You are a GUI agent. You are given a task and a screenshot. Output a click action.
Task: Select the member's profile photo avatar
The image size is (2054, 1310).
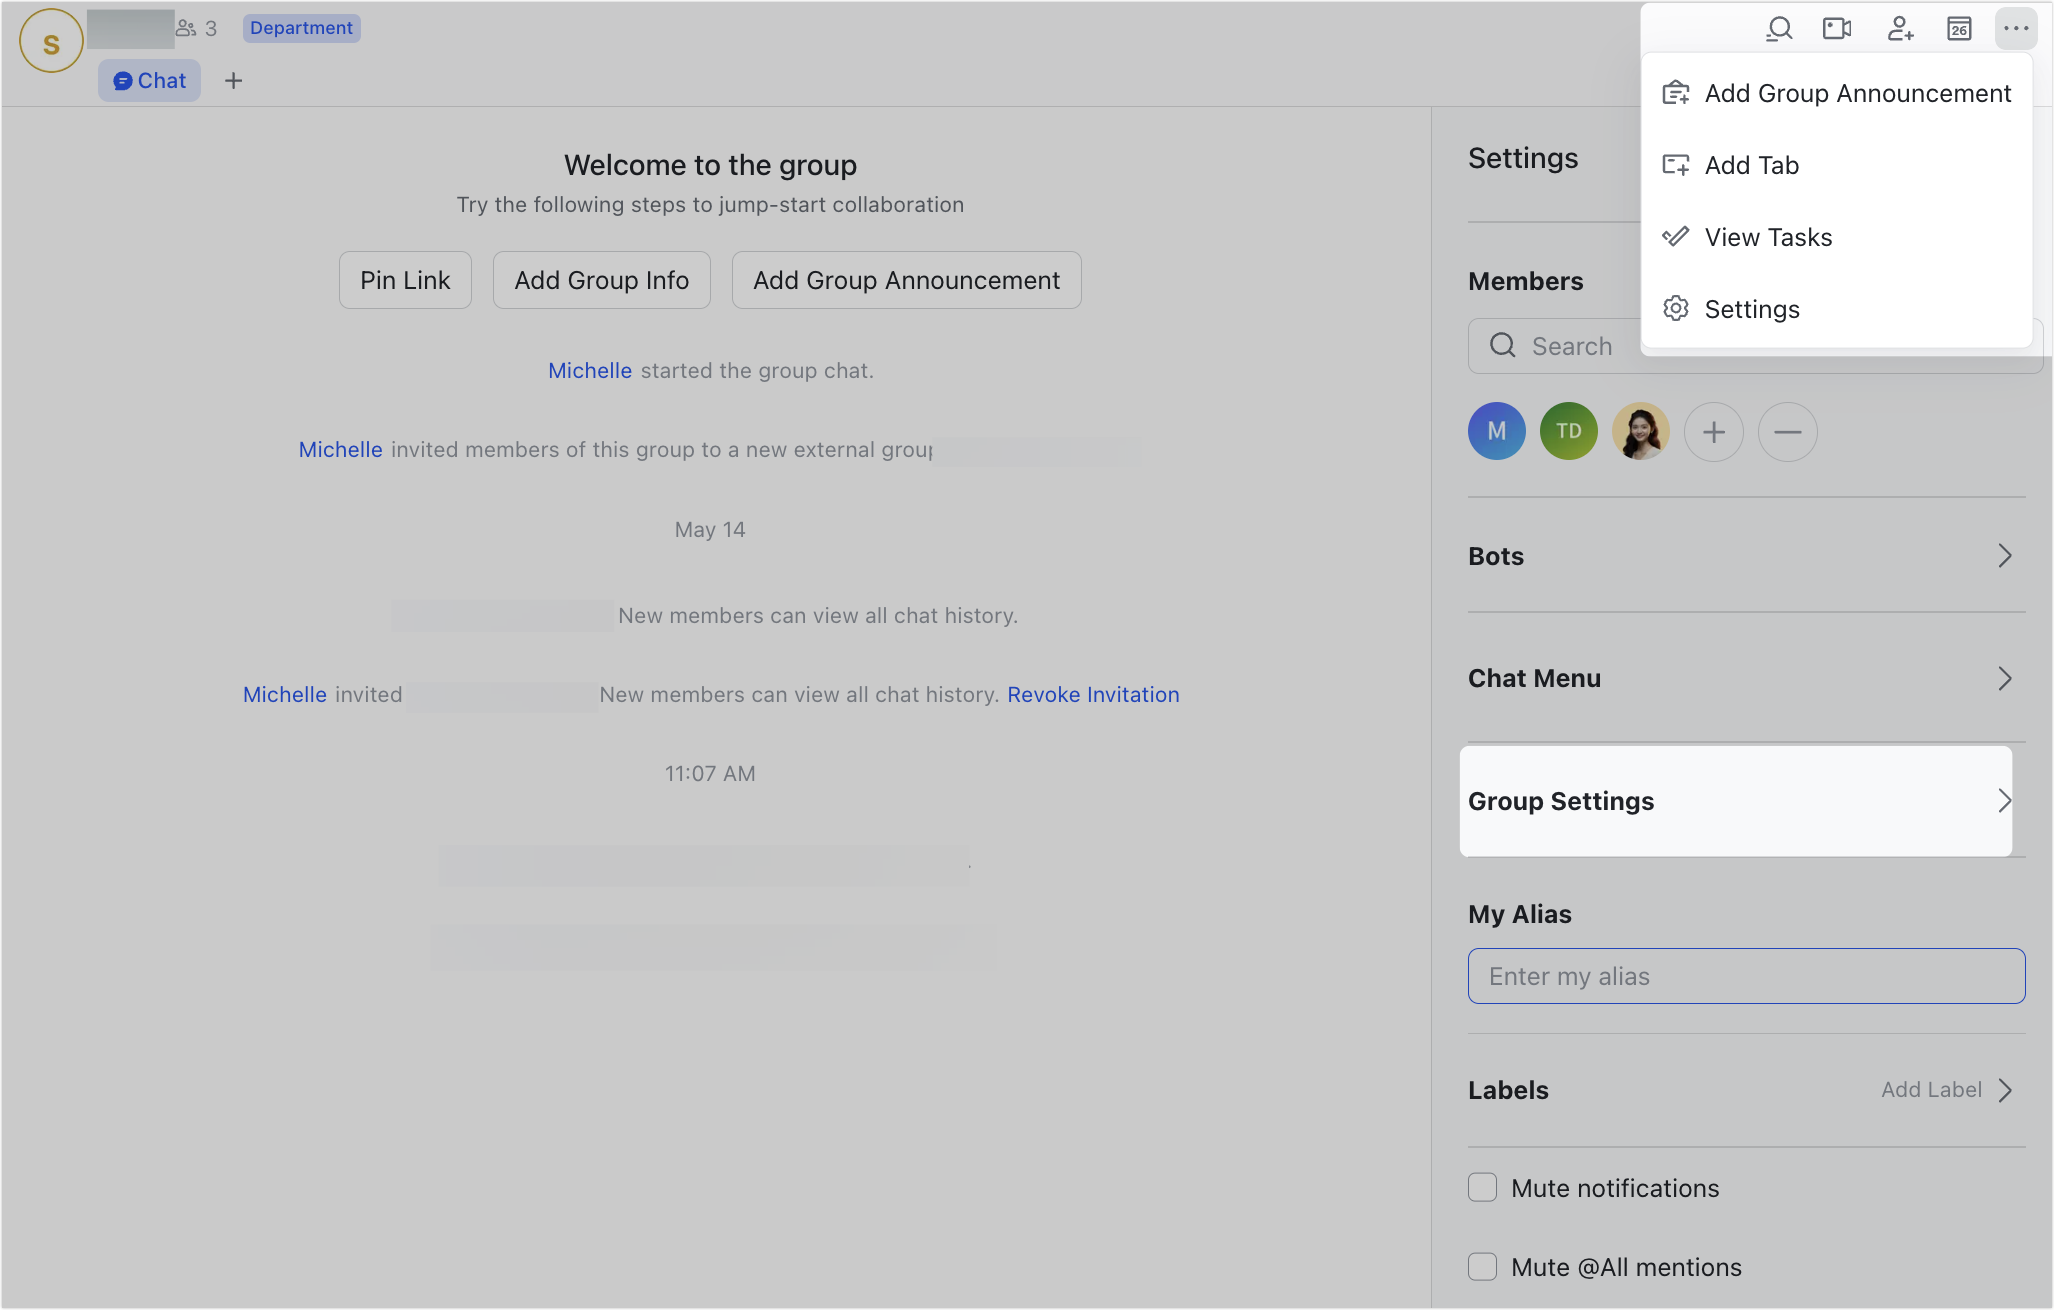click(1641, 431)
